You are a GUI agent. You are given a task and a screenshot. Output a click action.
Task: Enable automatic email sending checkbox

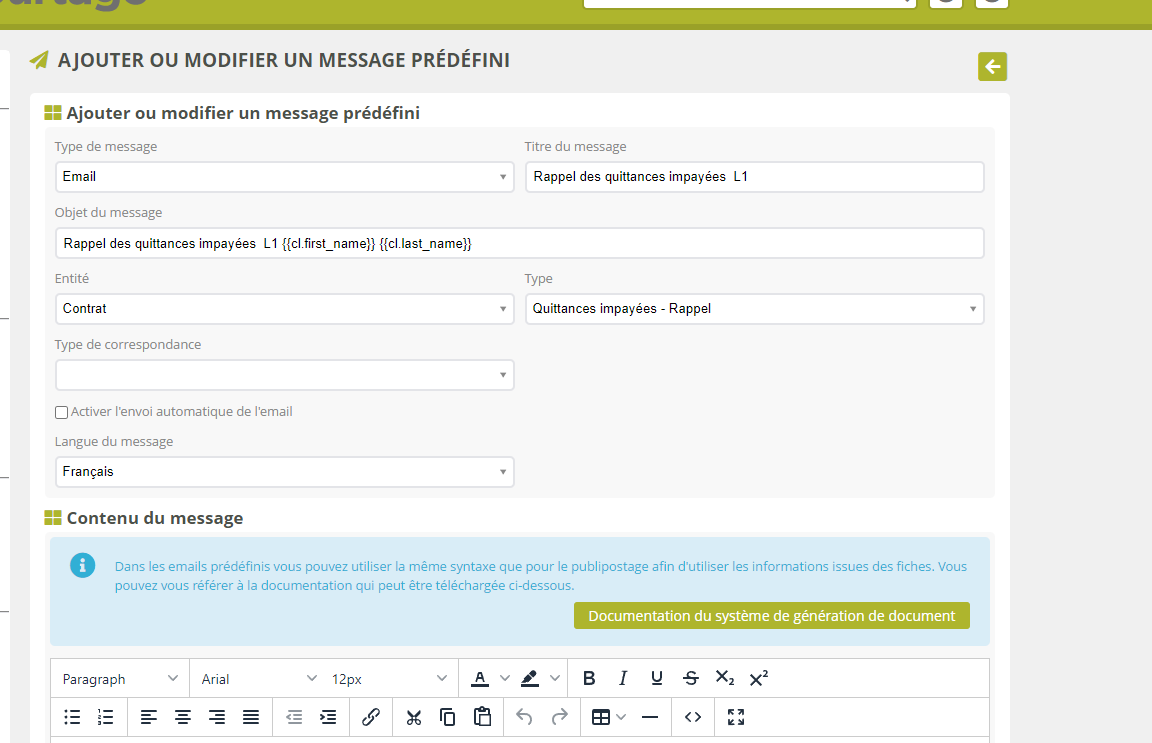pyautogui.click(x=62, y=412)
